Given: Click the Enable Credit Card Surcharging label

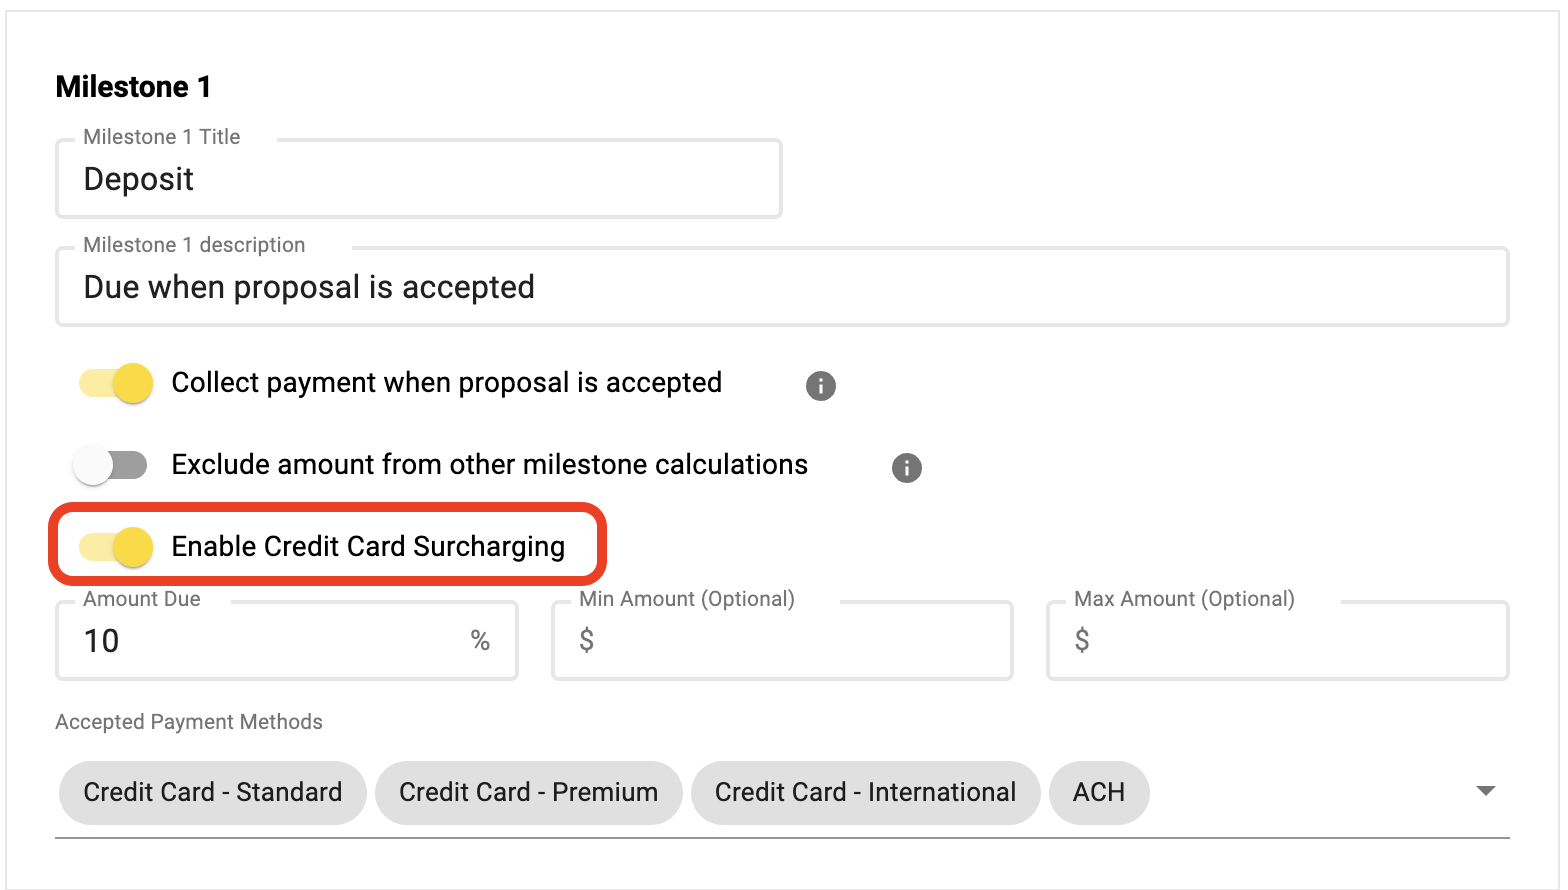Looking at the screenshot, I should [368, 546].
